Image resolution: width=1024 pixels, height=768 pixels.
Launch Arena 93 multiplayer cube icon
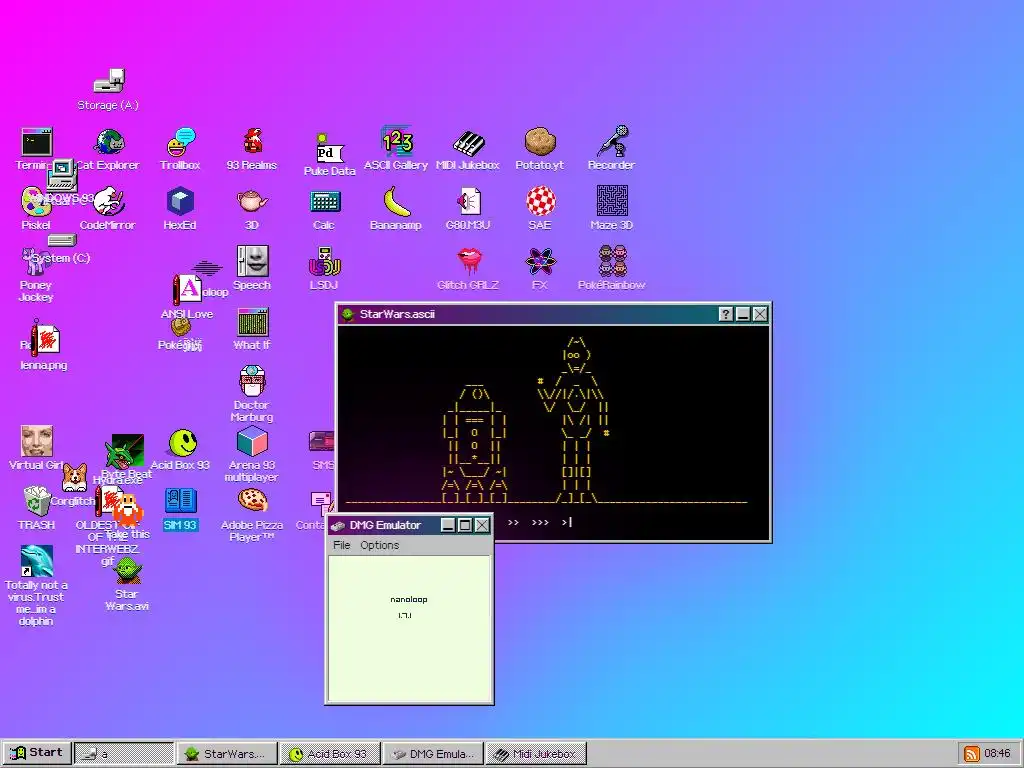[252, 441]
